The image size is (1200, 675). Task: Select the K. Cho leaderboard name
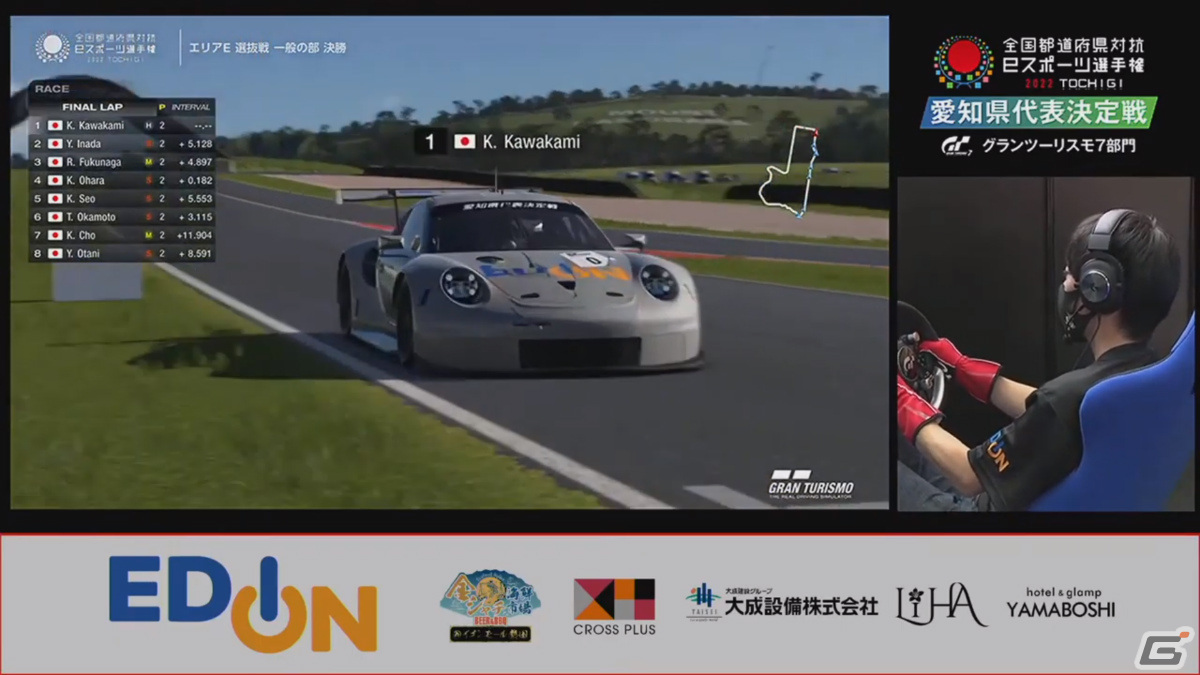[81, 235]
